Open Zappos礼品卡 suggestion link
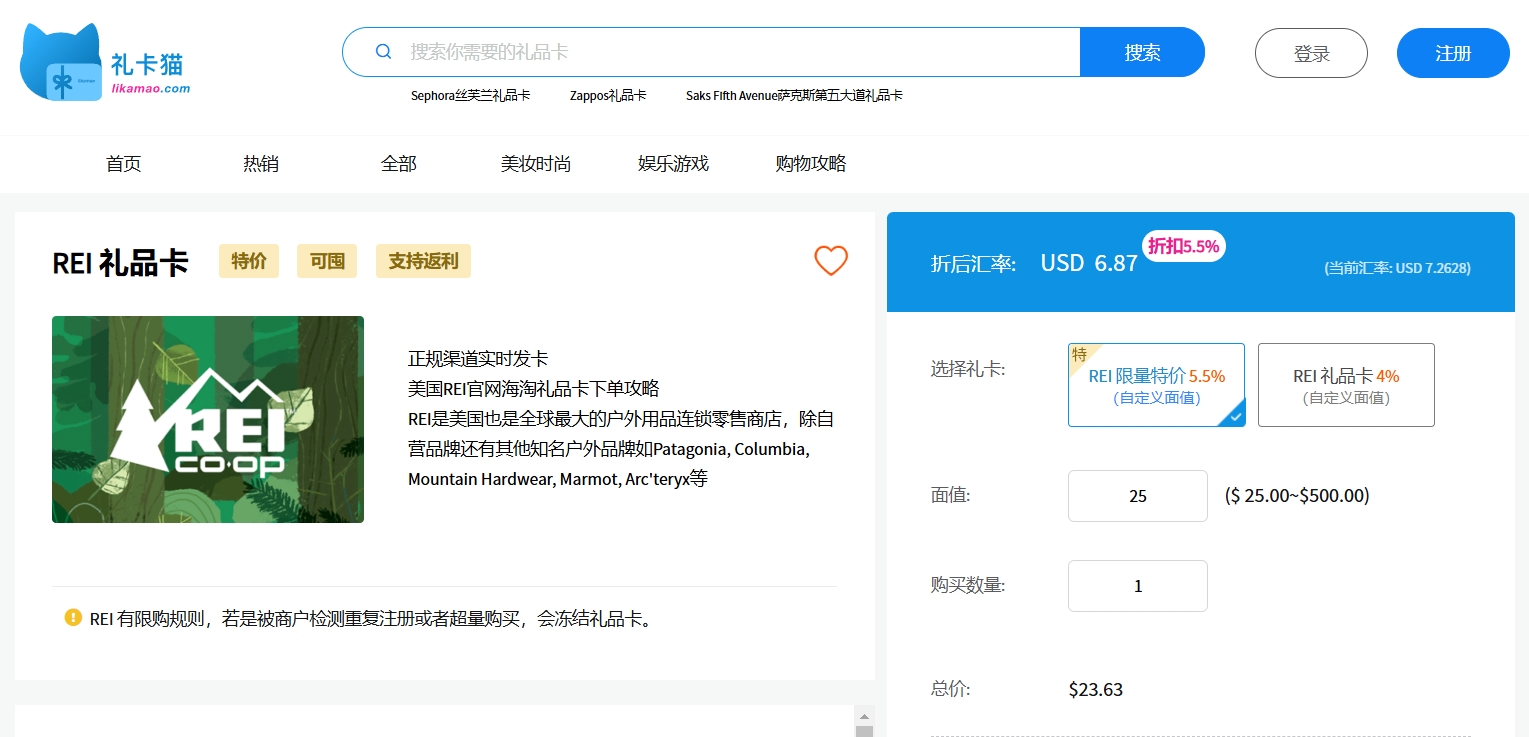The width and height of the screenshot is (1529, 737). tap(608, 96)
